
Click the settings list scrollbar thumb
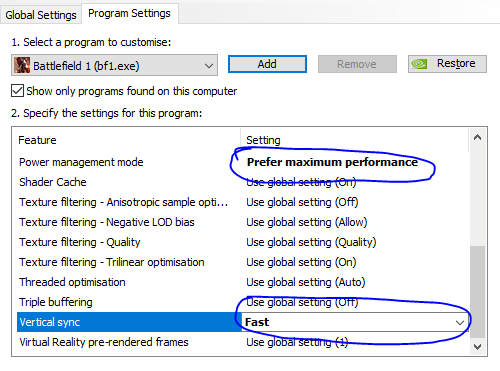pyautogui.click(x=477, y=292)
